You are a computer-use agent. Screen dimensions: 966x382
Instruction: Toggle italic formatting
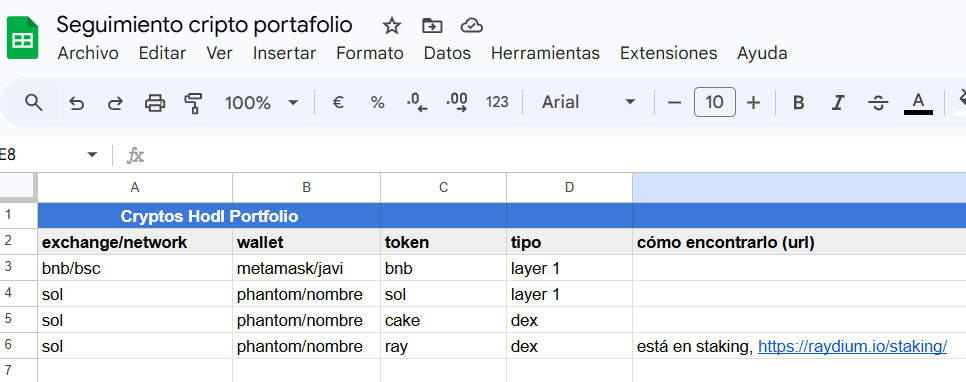(837, 102)
